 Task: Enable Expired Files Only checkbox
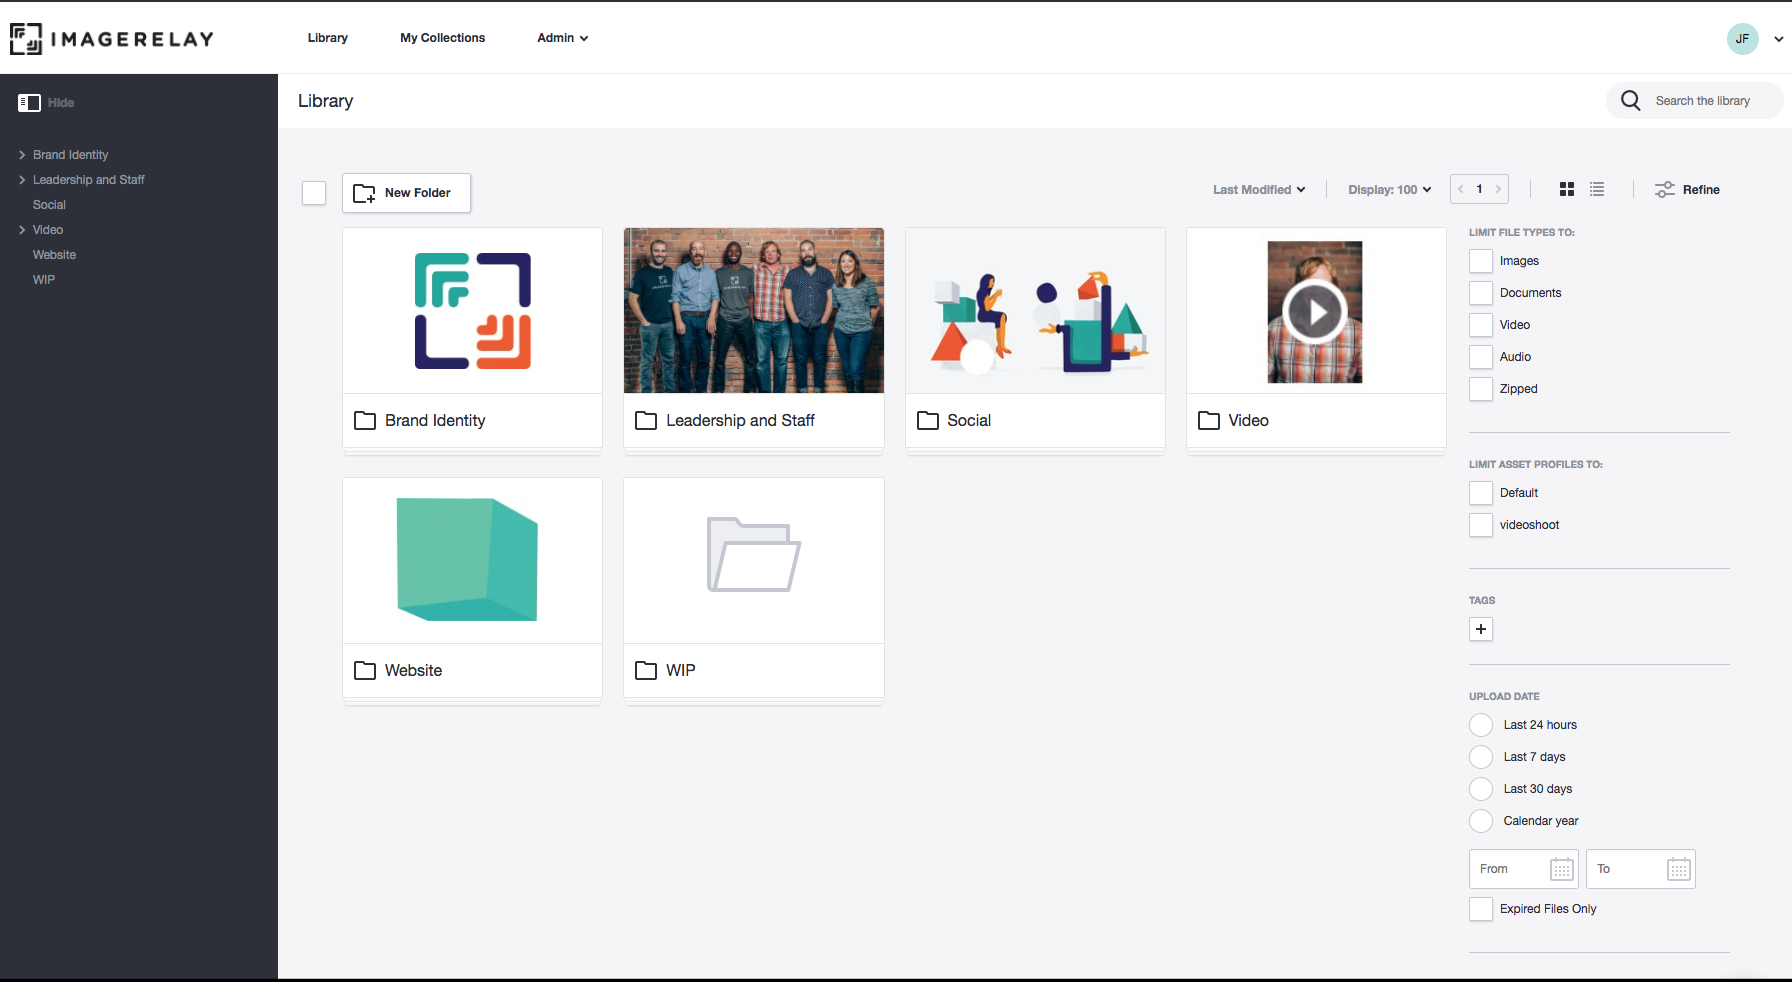pyautogui.click(x=1481, y=909)
